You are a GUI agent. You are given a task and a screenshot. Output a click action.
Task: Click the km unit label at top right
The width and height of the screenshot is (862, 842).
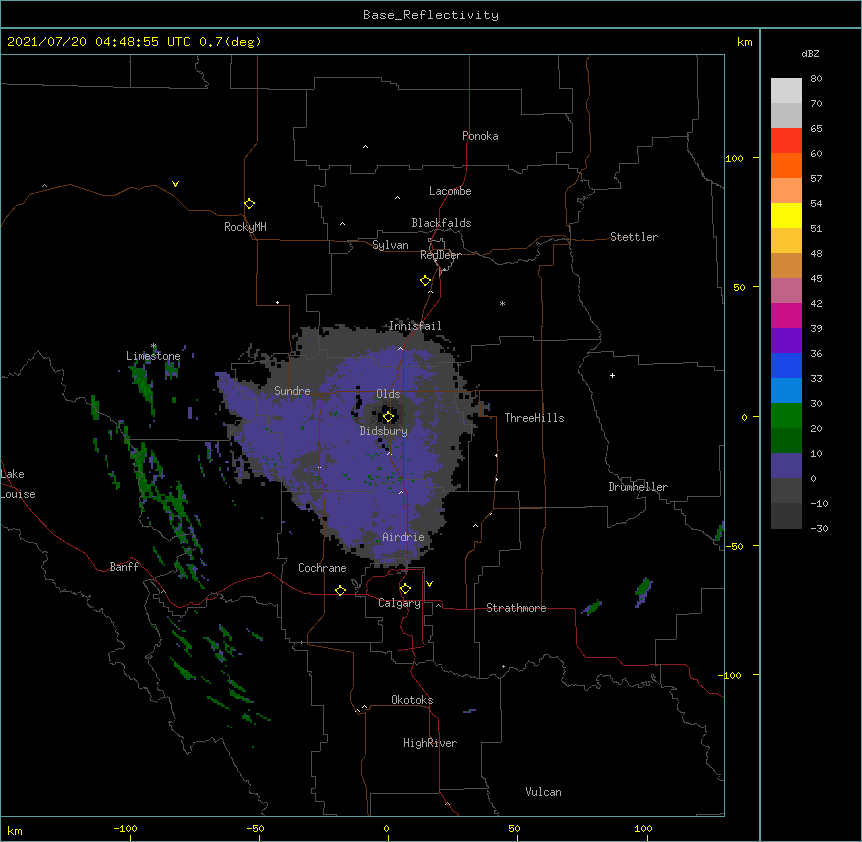744,42
